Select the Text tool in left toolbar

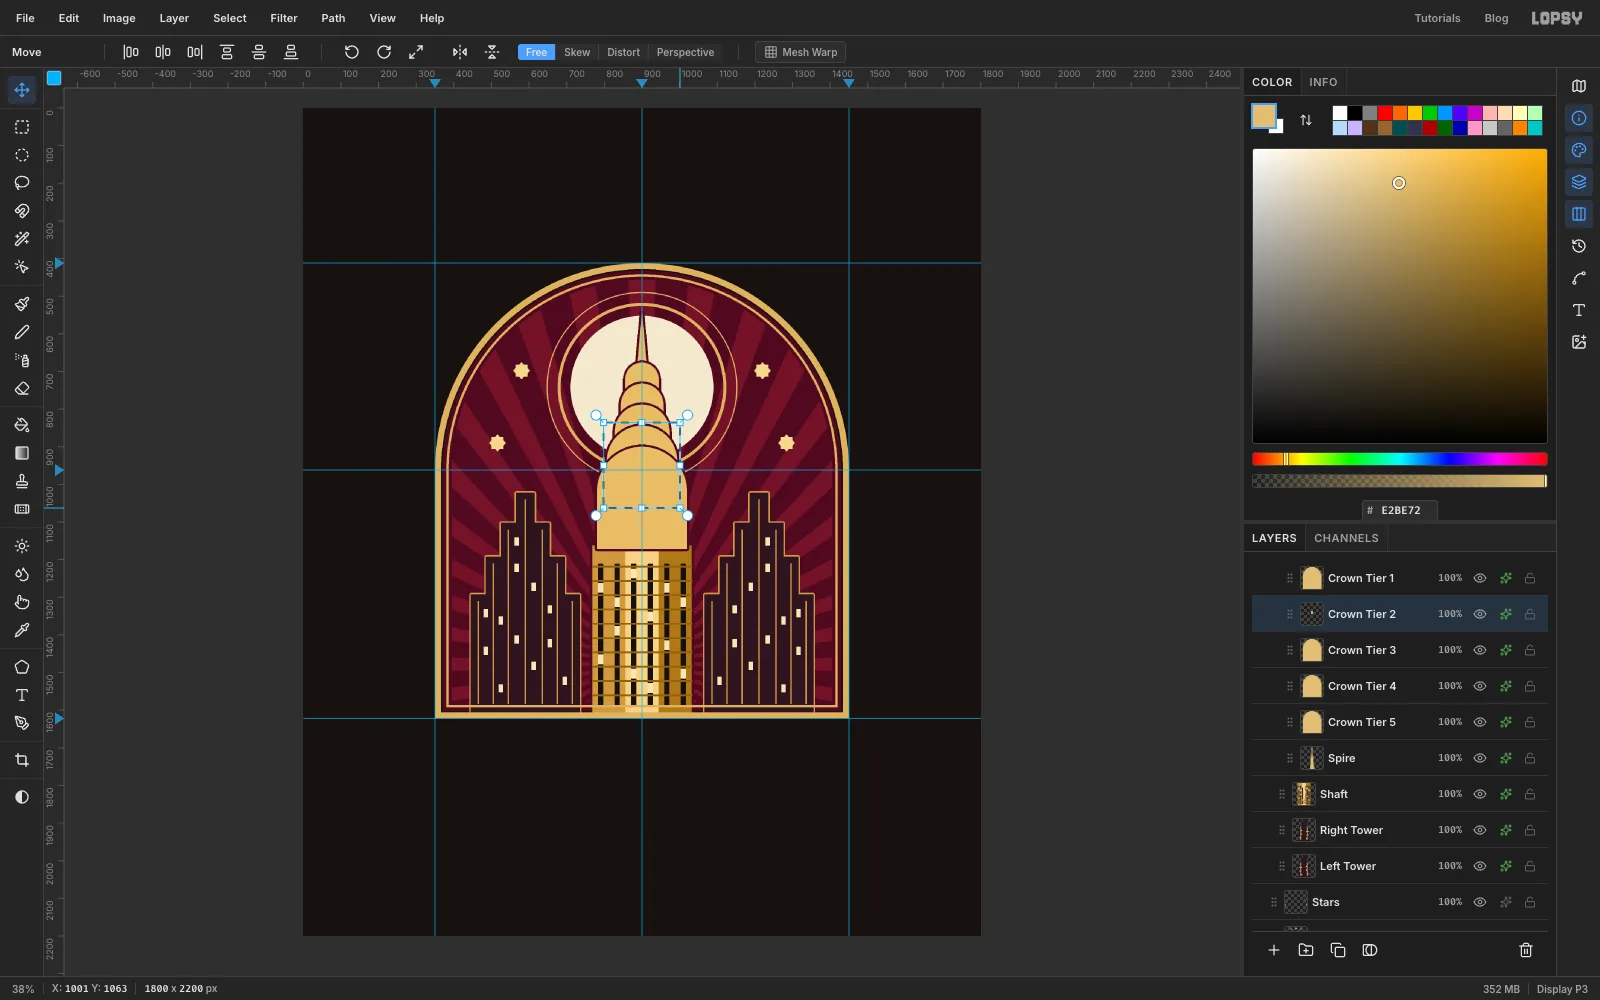point(22,695)
